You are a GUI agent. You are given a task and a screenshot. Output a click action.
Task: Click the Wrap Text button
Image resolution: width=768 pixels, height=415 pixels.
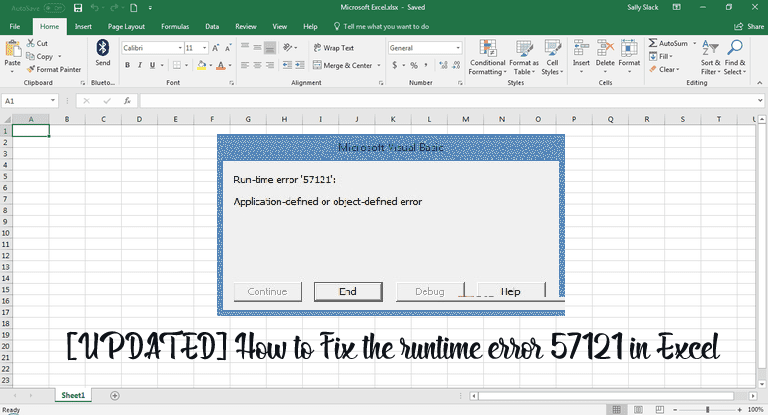click(333, 48)
